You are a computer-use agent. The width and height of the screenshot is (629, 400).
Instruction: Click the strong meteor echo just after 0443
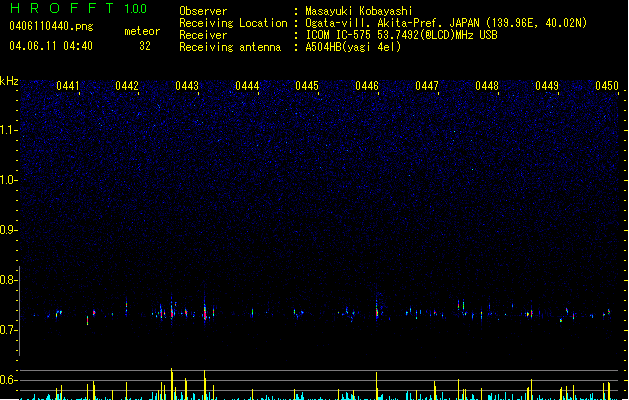click(205, 310)
